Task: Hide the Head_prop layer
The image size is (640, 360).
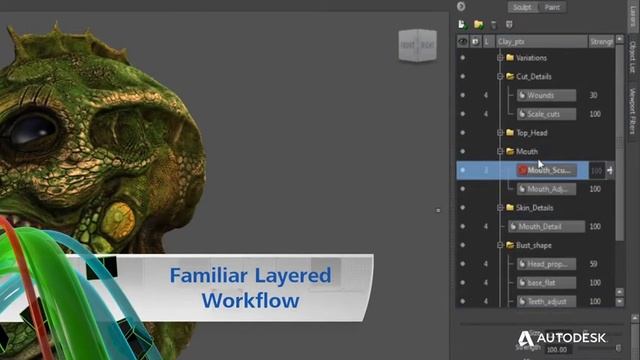Action: 462,264
